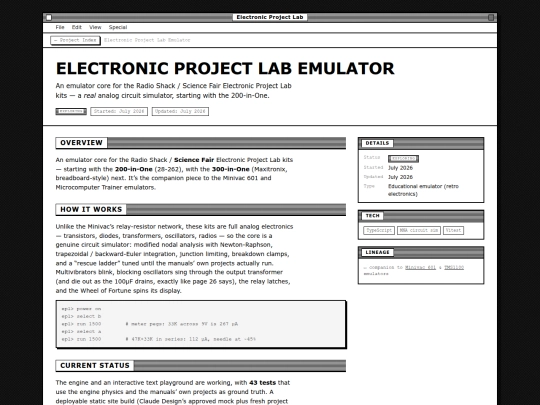Click the Electronic Project Lab window title
This screenshot has height=405, width=540.
(x=270, y=17)
